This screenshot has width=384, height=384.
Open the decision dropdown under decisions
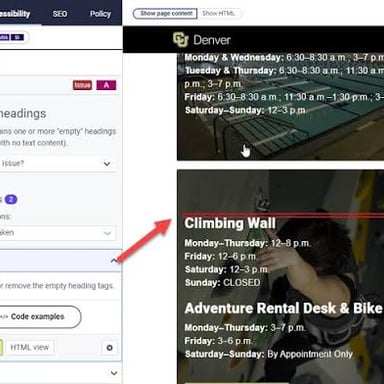(58, 233)
